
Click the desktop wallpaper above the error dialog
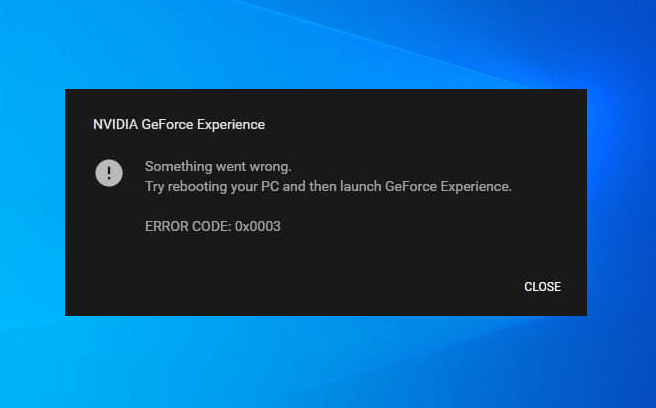click(x=328, y=45)
